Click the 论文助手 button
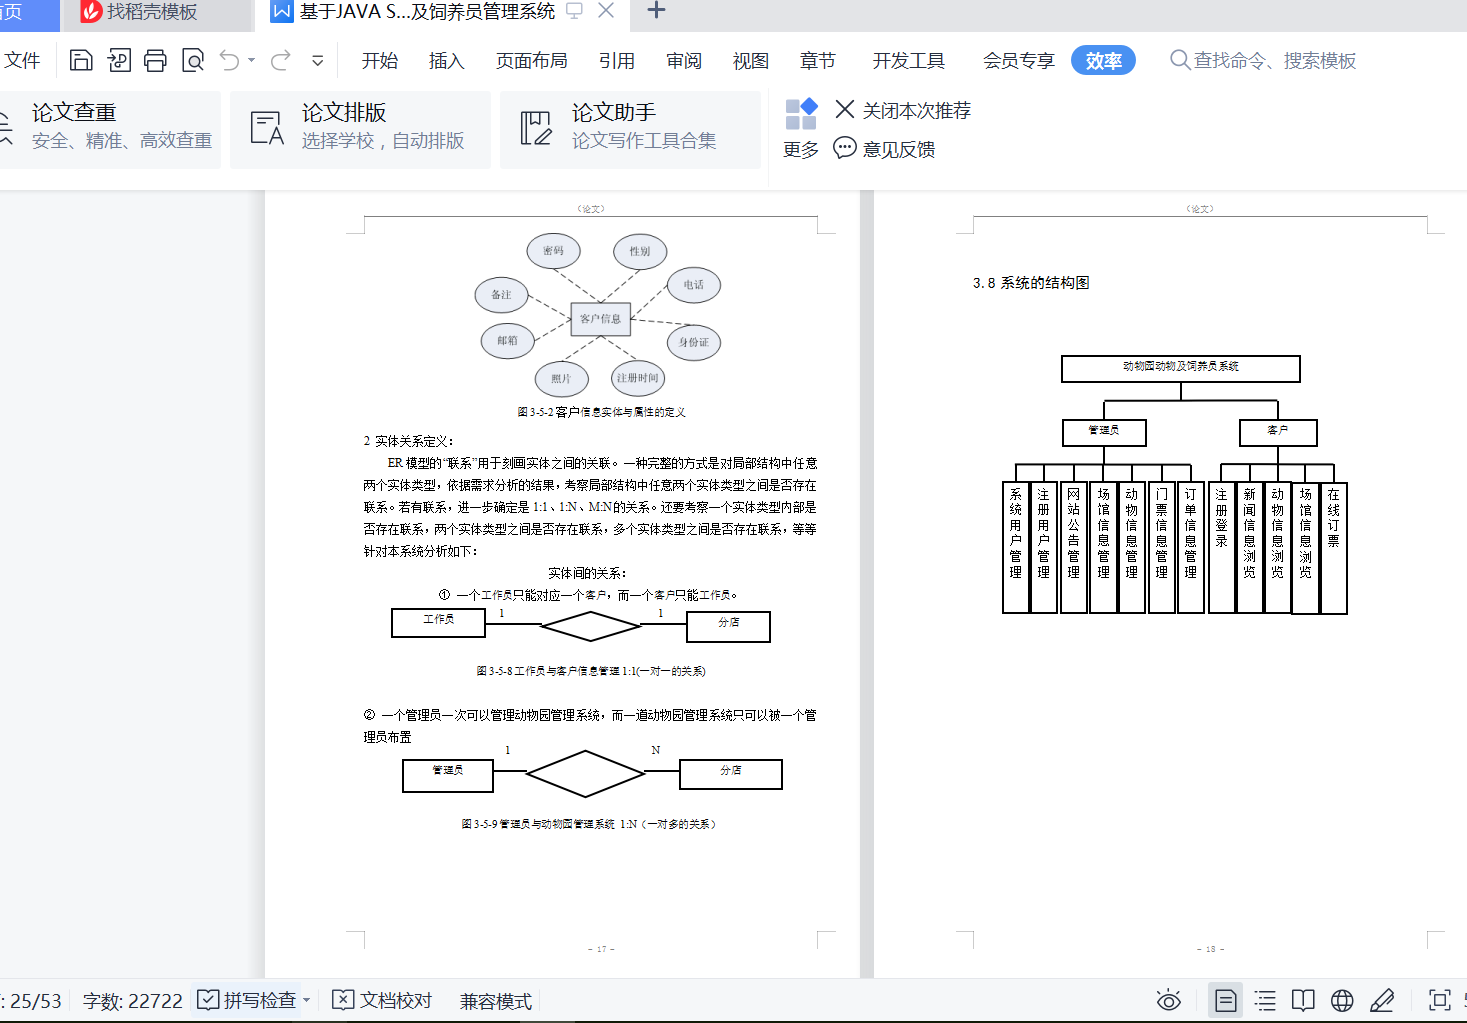Screen dimensions: 1467x1023 click(631, 129)
